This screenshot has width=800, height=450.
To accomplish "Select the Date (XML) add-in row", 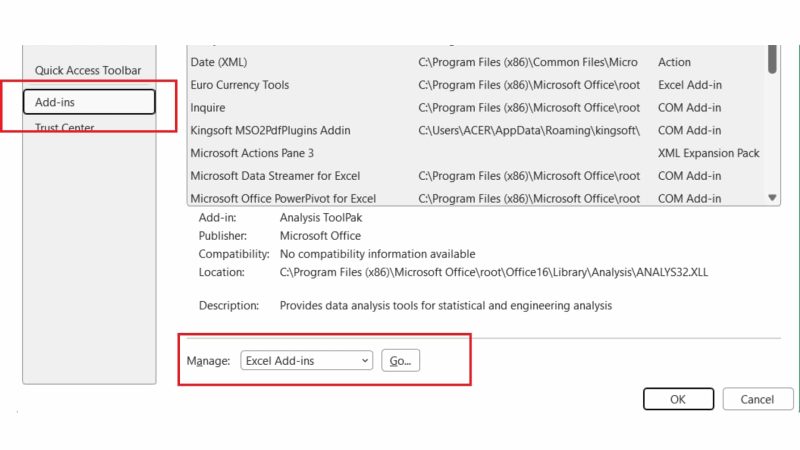I will (x=478, y=62).
